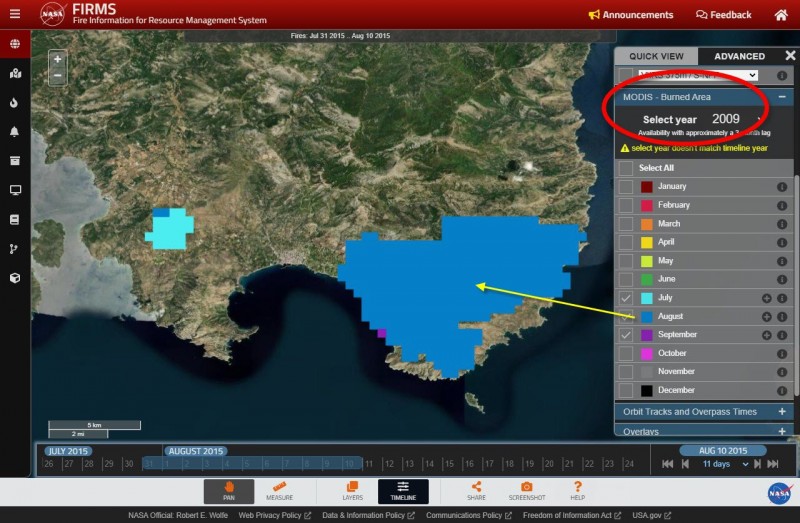Uncheck the September checkbox

click(626, 335)
